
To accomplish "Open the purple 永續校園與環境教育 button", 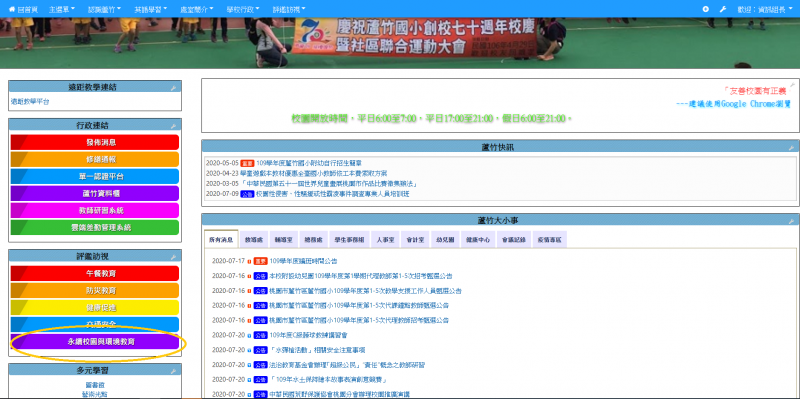I will 95,341.
